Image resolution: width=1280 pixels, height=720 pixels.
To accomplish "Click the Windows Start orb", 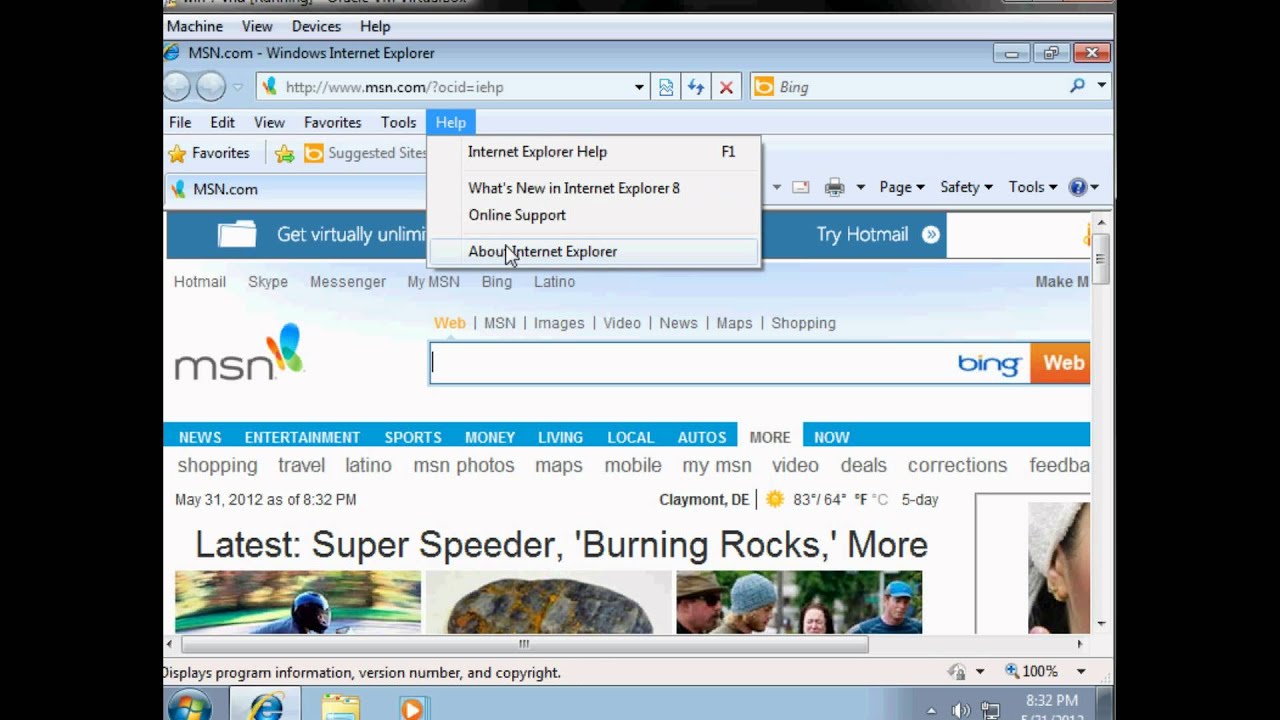I will point(189,706).
